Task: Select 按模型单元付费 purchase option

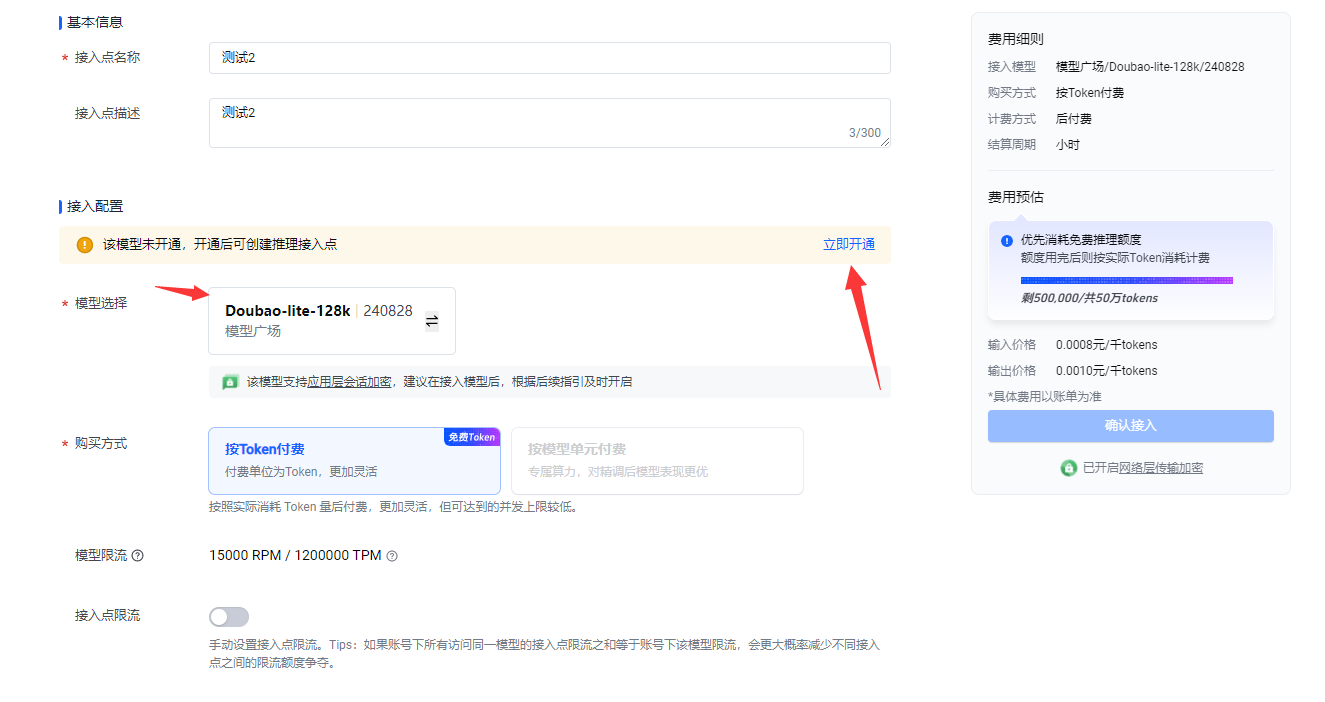Action: [x=657, y=461]
